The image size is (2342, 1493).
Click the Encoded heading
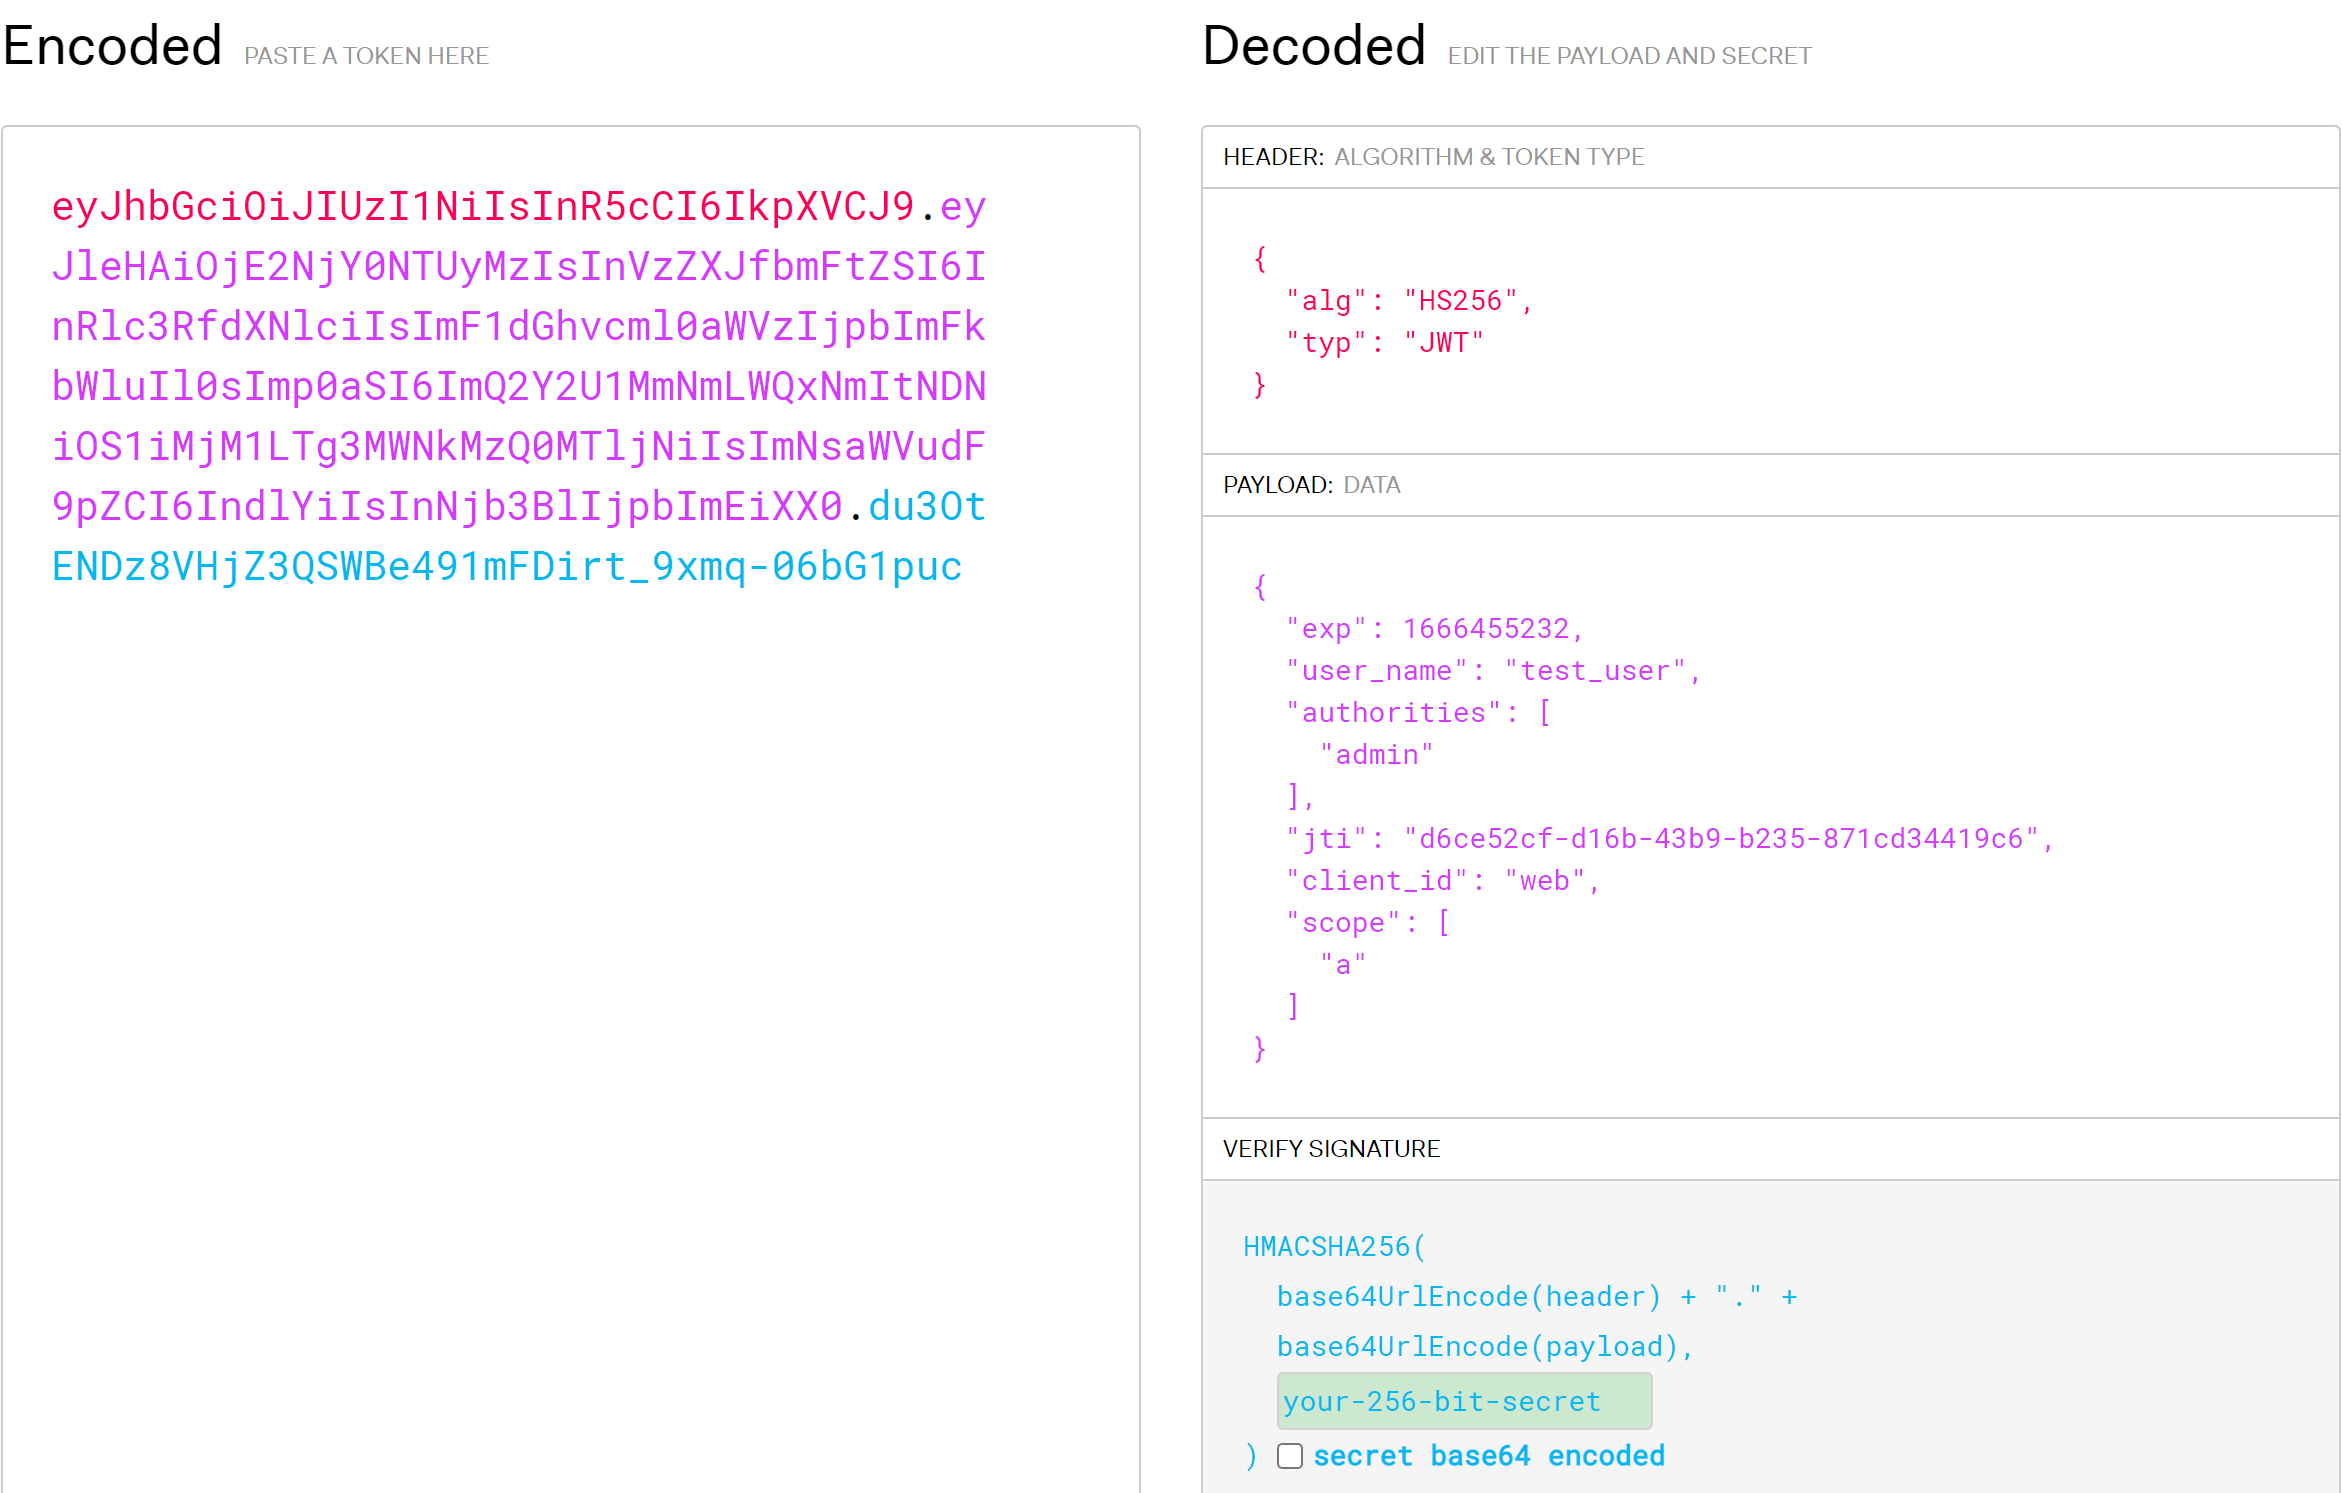[112, 46]
